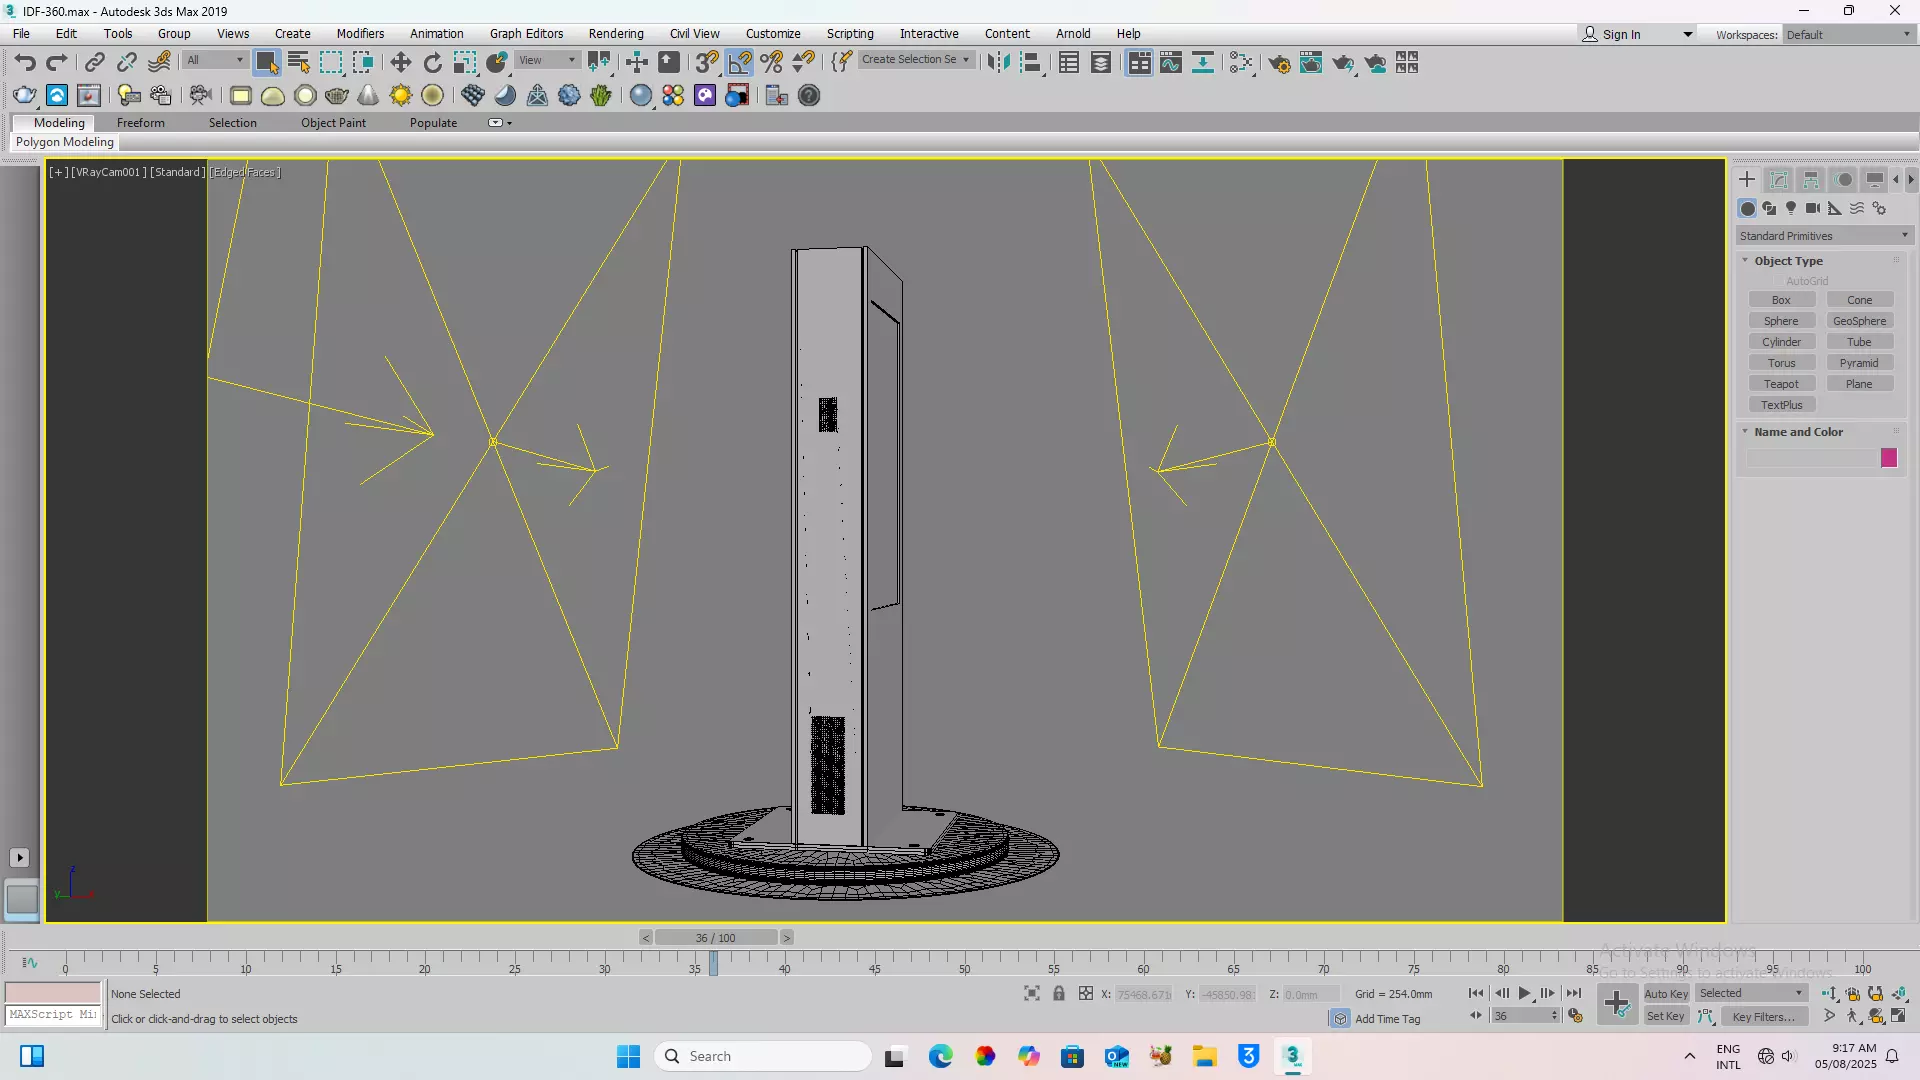
Task: Click the V-Ray sun light icon
Action: pyautogui.click(x=401, y=96)
